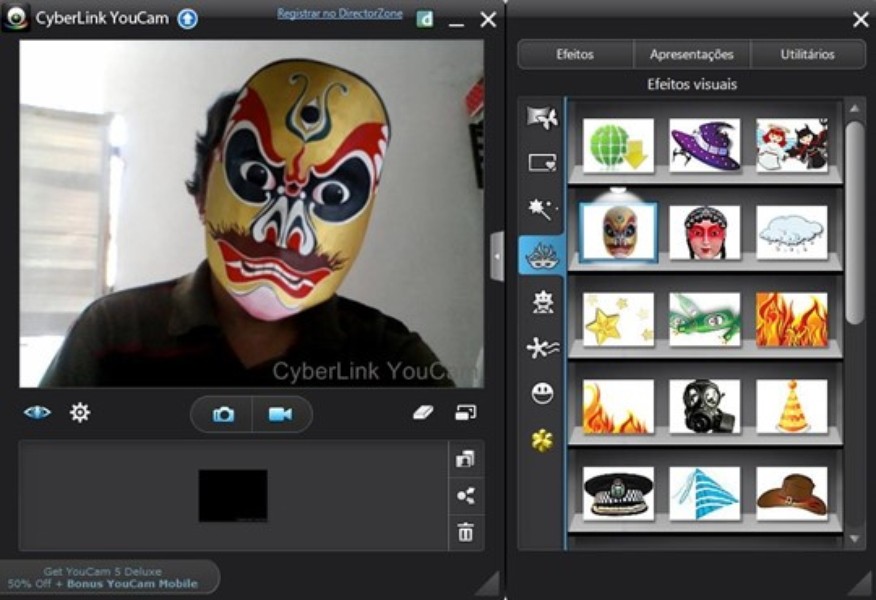Screen dimensions: 876x600
Task: Click the blue upgrade arrow icon
Action: (x=188, y=19)
